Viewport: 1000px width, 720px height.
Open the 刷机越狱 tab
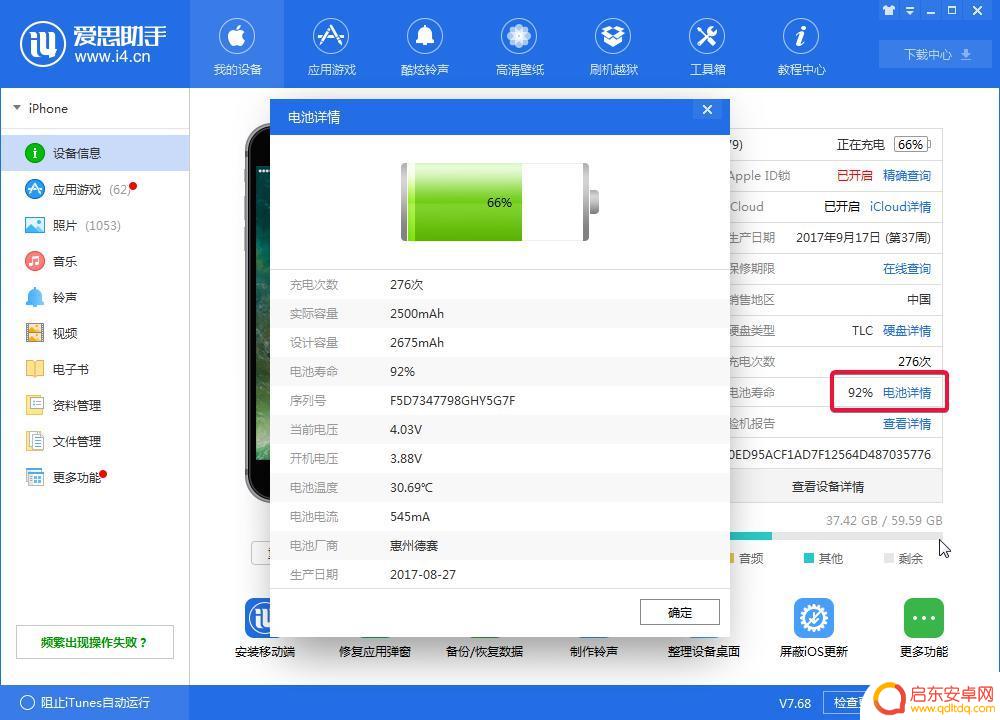click(x=613, y=47)
